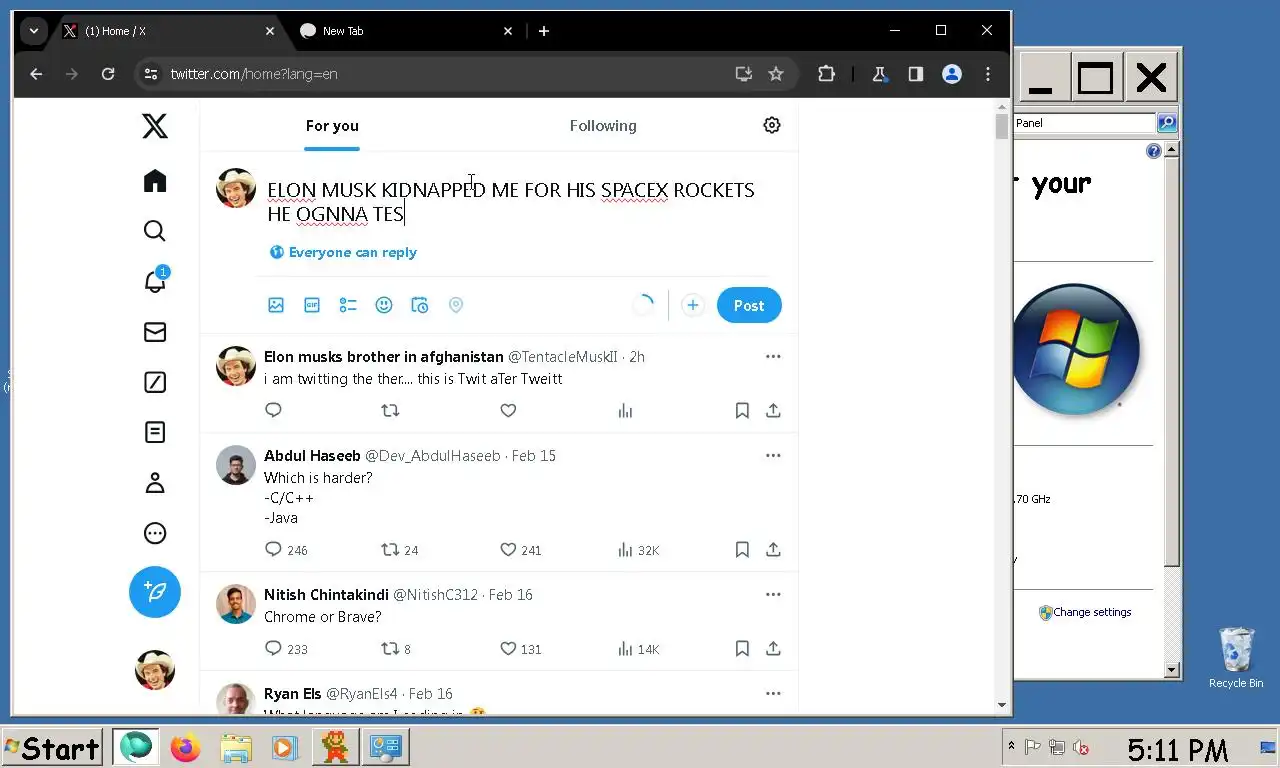This screenshot has width=1280, height=768.
Task: Open Chrome extensions puzzle icon
Action: [x=826, y=74]
